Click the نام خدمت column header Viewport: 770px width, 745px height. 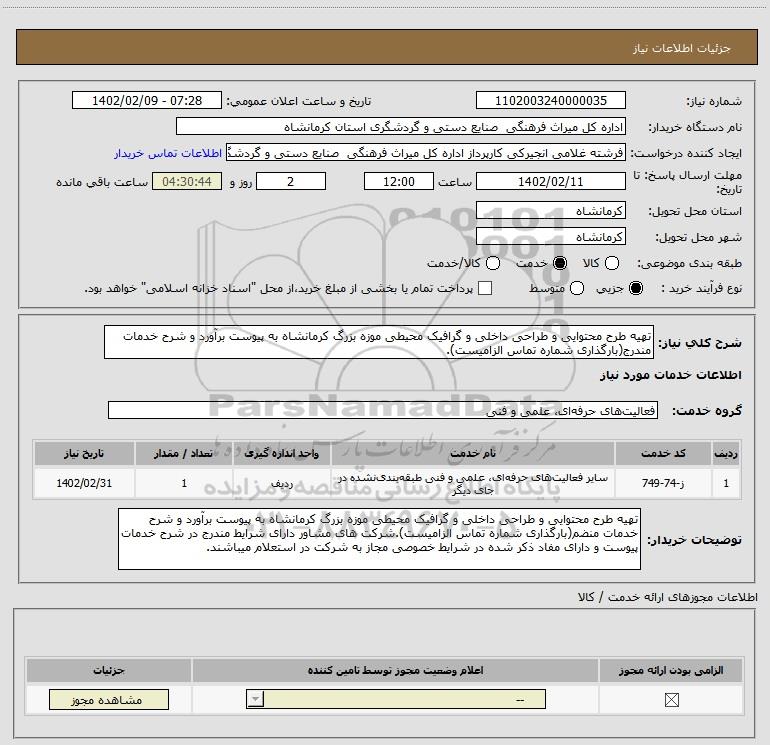[x=472, y=453]
